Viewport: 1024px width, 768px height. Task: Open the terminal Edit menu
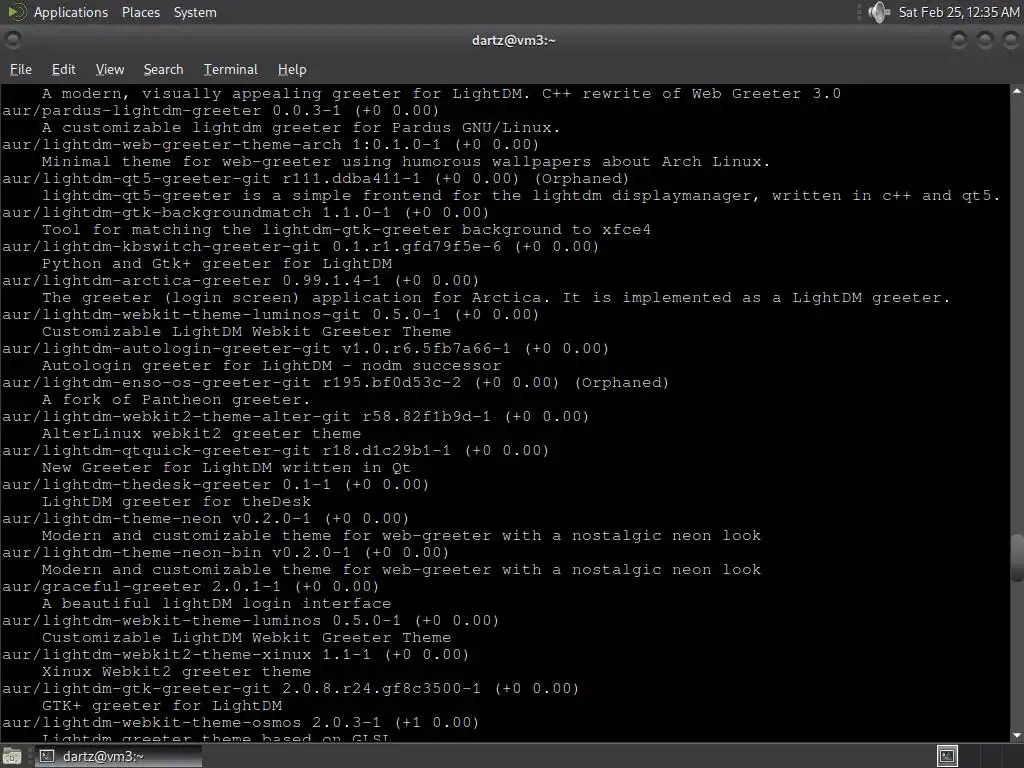(63, 69)
